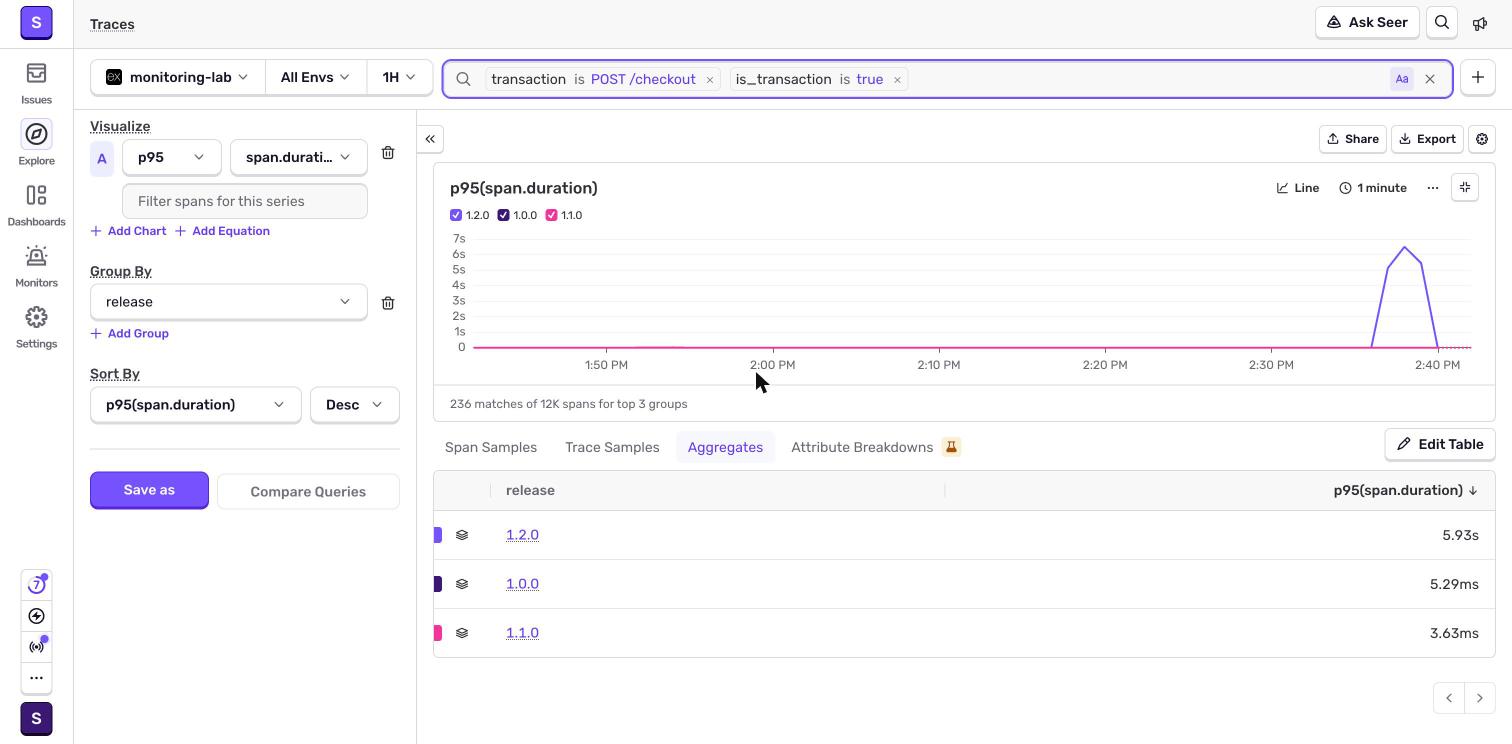
Task: Clear the entire search query
Action: (1430, 79)
